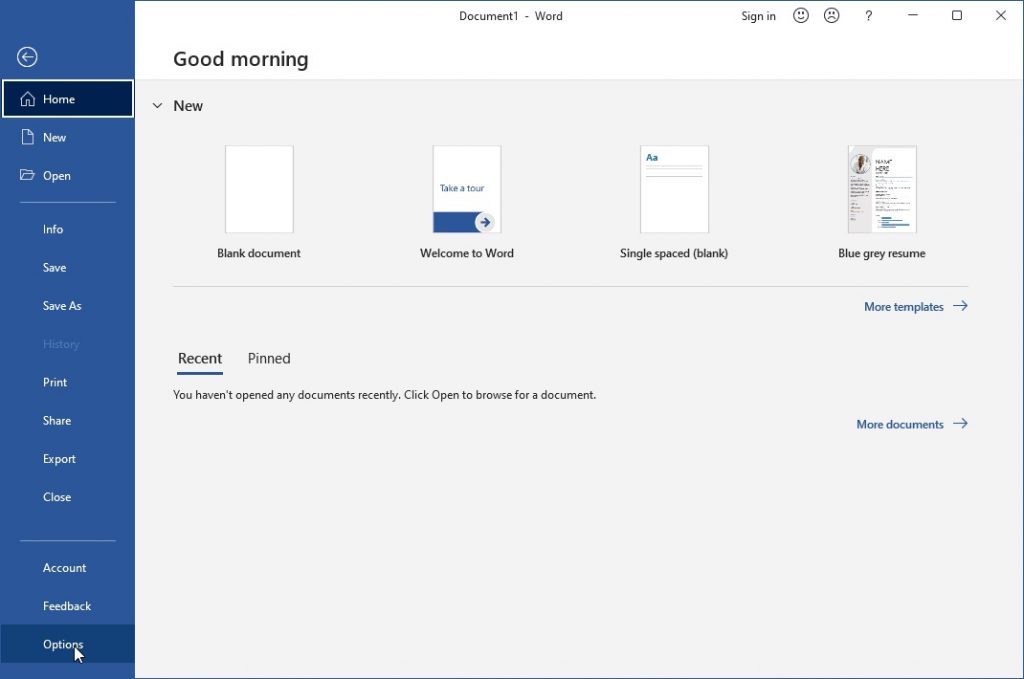Click the arrow icon beside More documents

(961, 423)
